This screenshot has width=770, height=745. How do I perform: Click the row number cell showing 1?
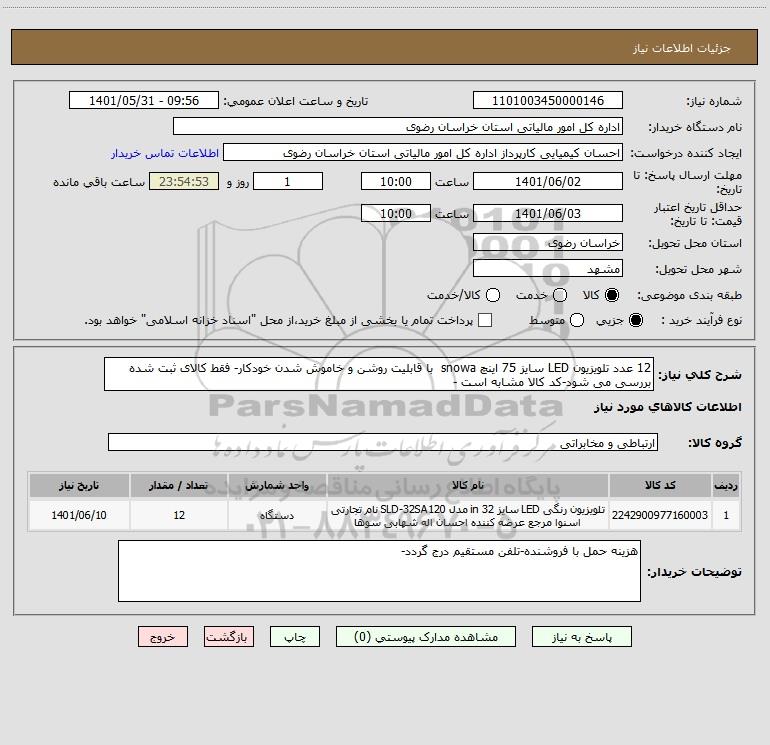click(x=726, y=515)
